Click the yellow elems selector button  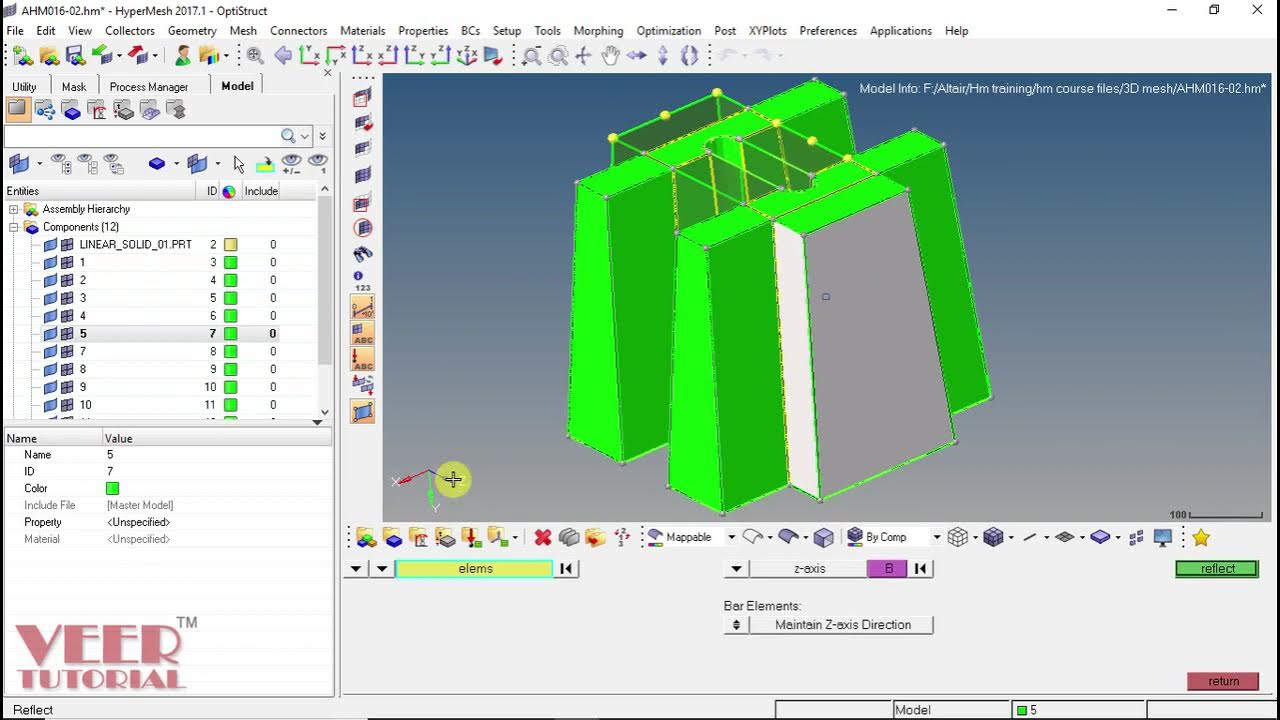click(474, 569)
